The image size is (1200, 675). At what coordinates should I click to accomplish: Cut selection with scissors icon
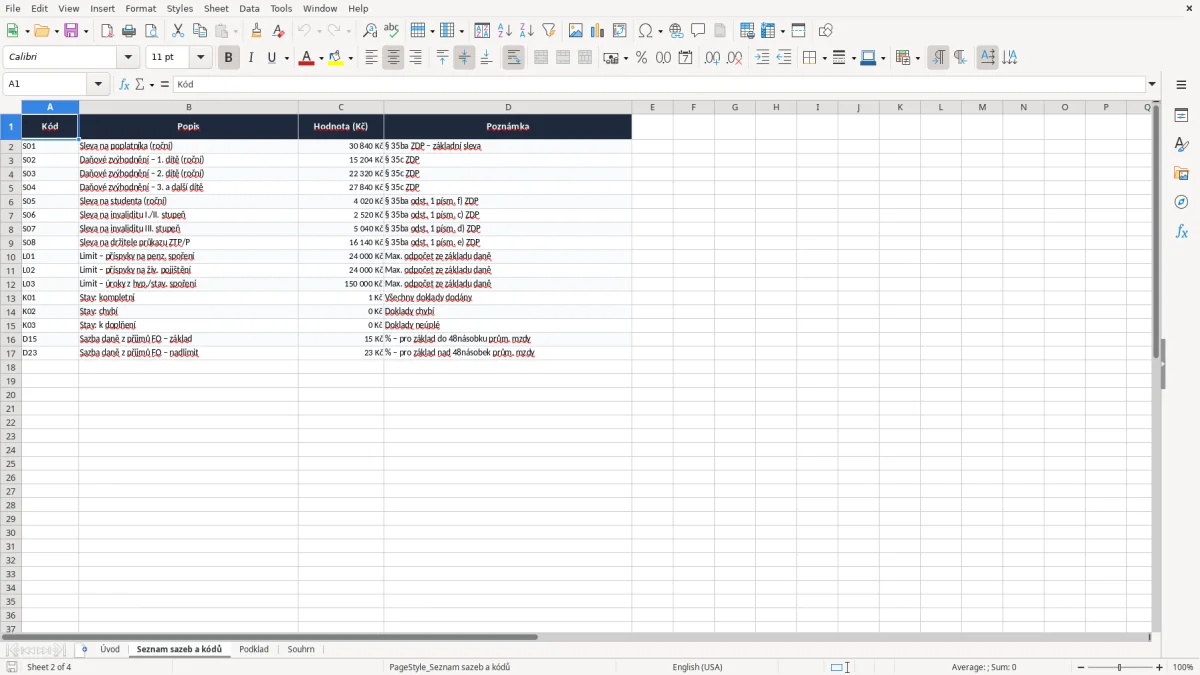(178, 31)
